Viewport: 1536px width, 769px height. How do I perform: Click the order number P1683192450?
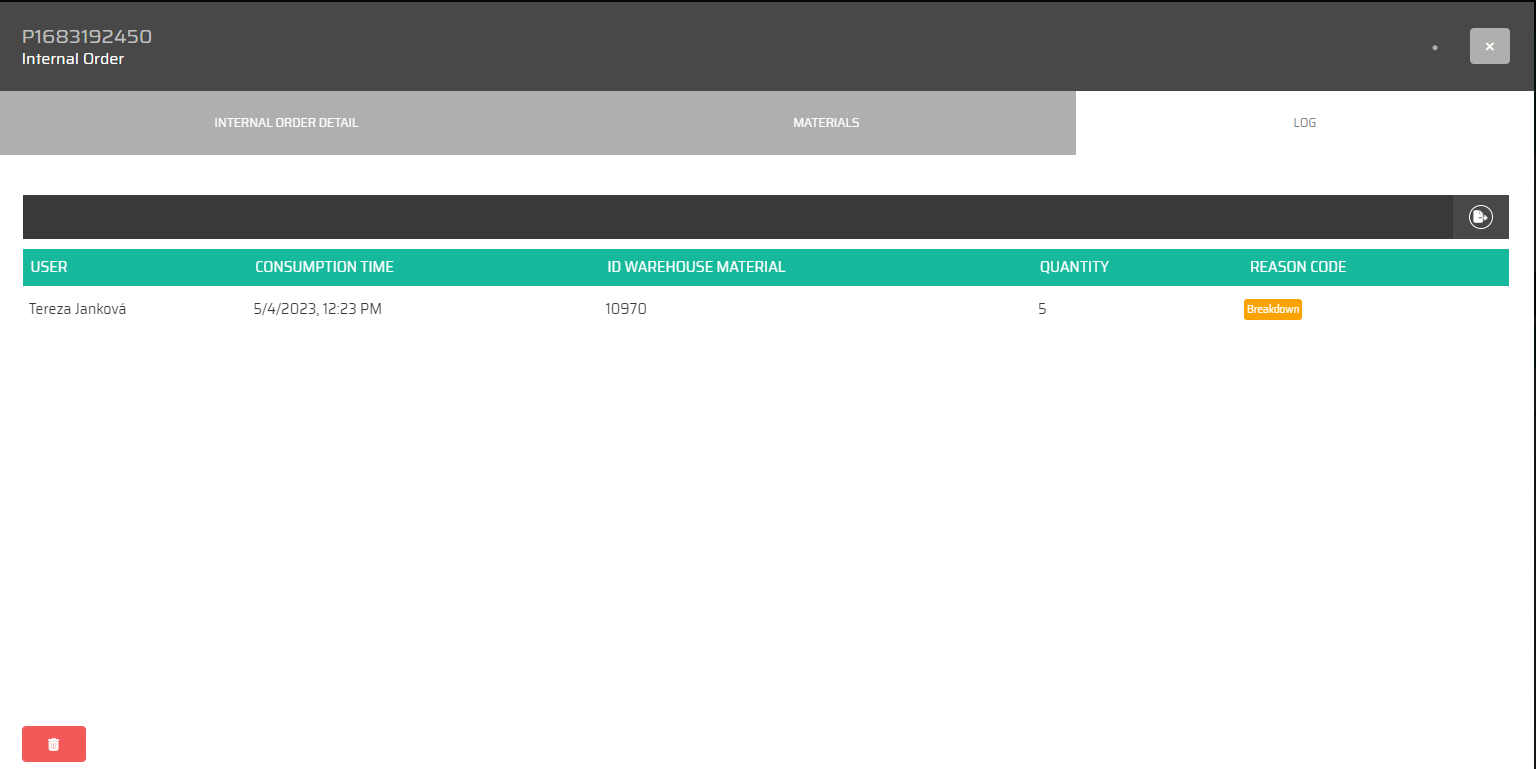[87, 37]
